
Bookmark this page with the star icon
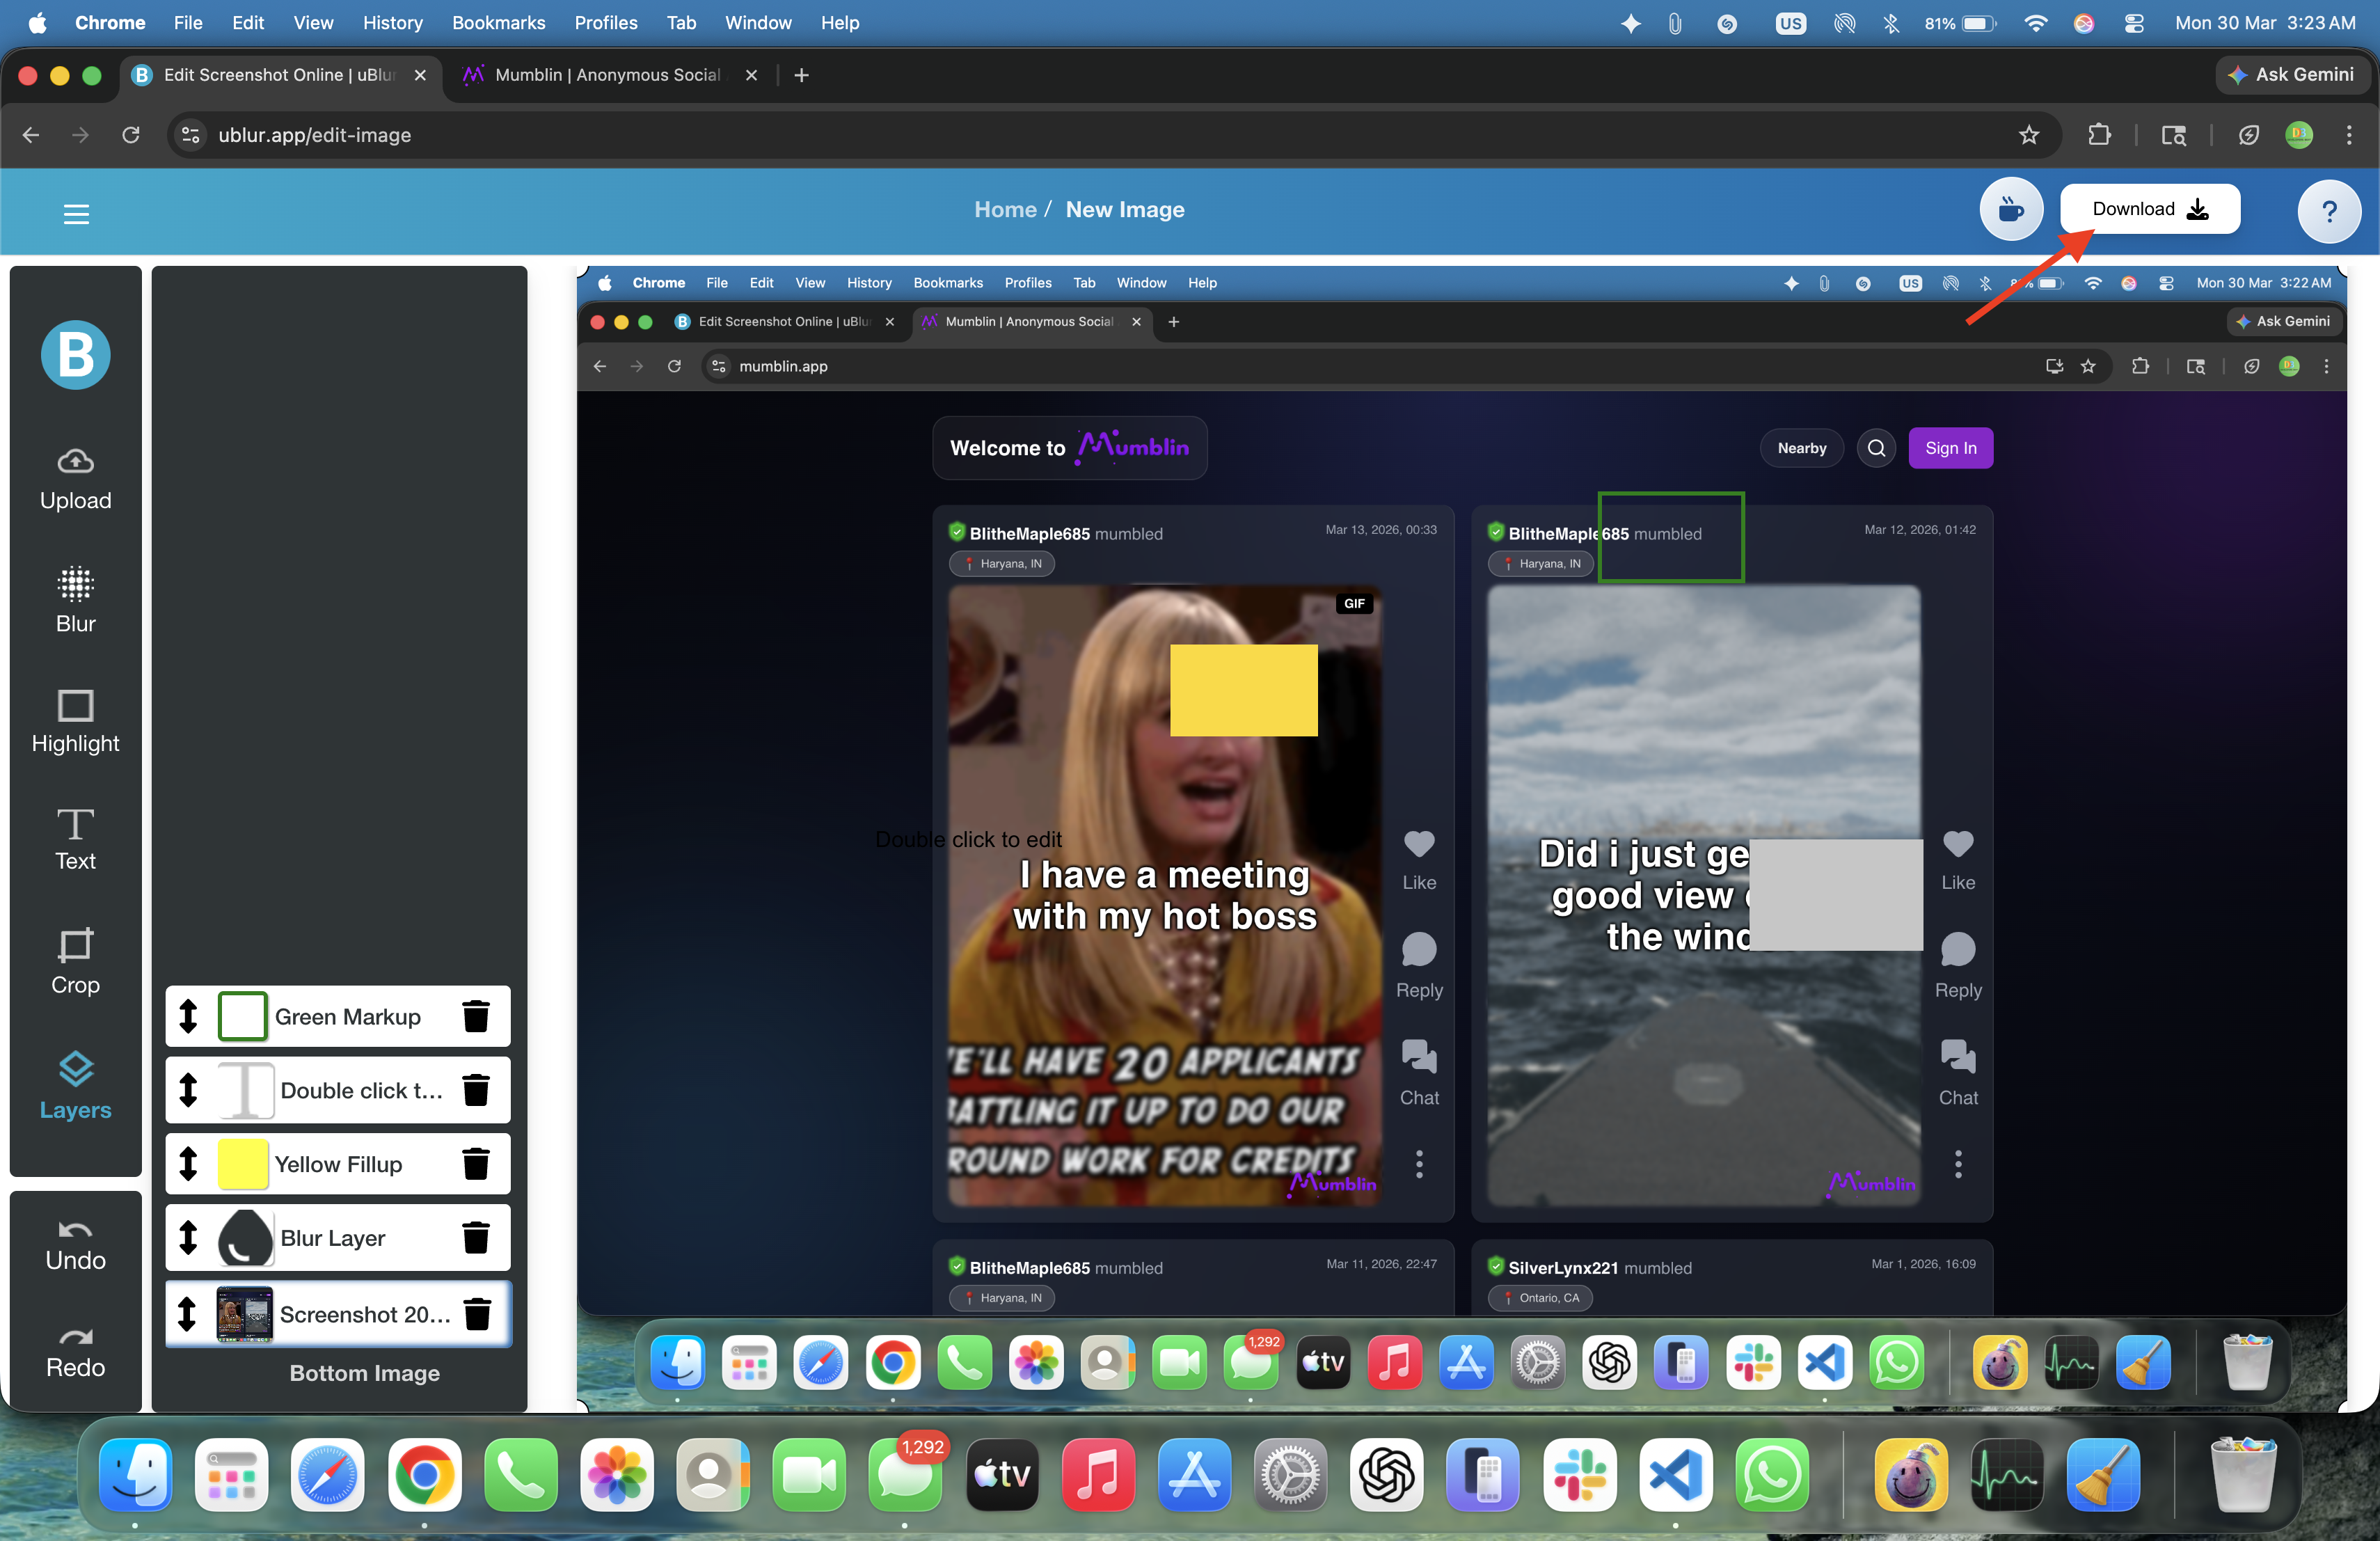tap(2029, 135)
